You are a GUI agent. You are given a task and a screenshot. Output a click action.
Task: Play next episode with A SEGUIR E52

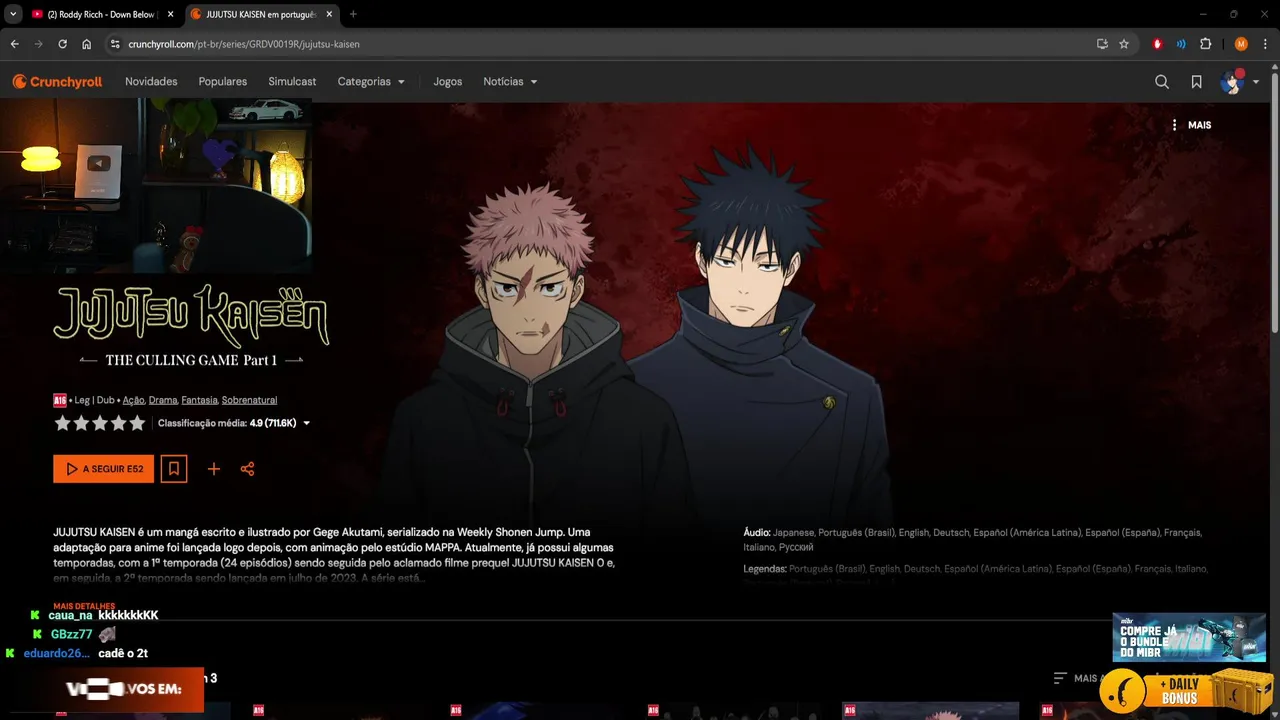pos(104,469)
